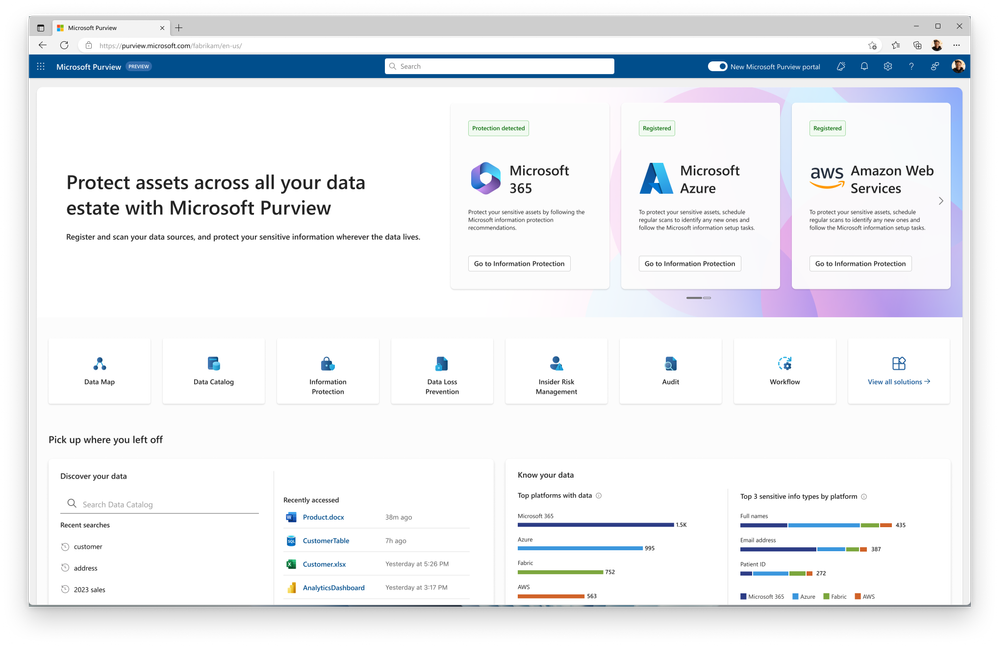Viewport: 999px width, 646px height.
Task: Open a new browser tab
Action: tap(178, 28)
